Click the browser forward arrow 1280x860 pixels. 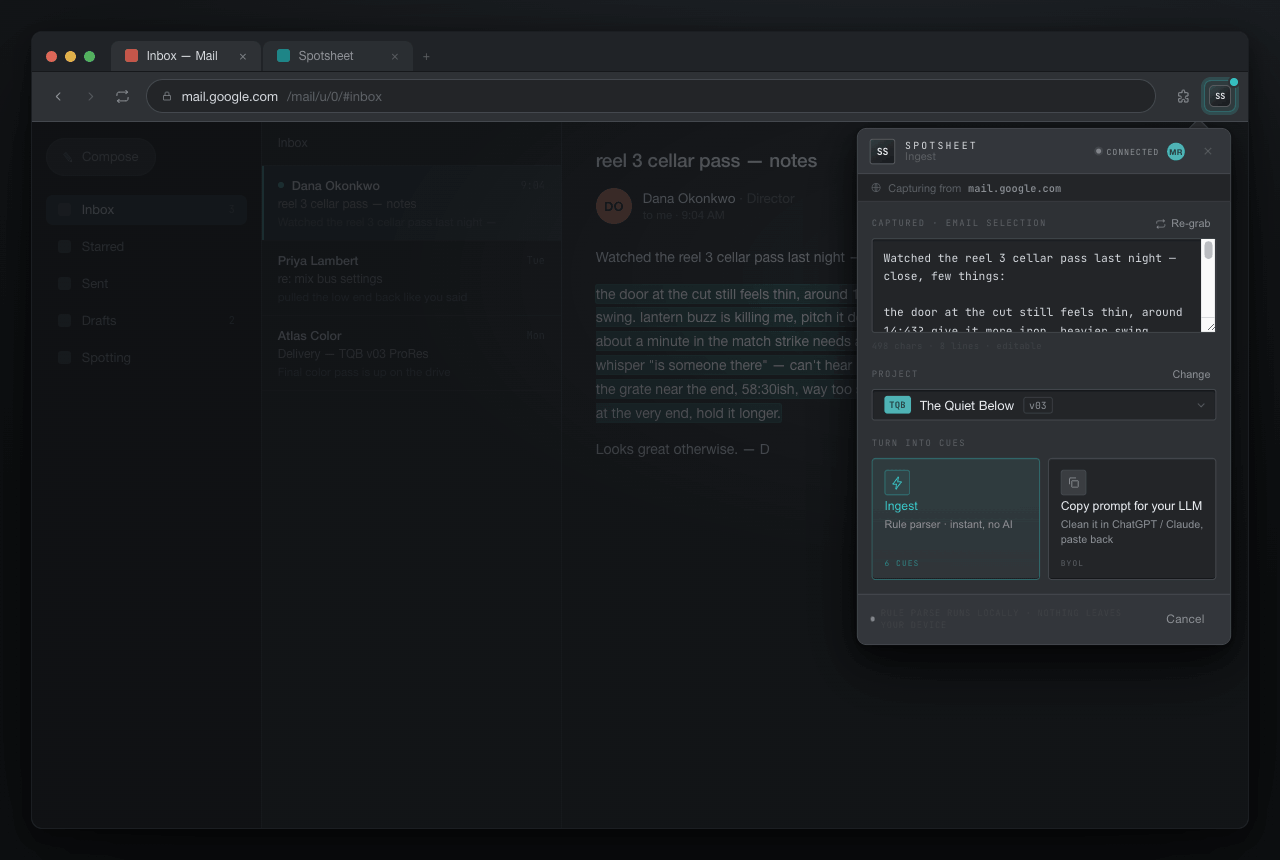[90, 96]
